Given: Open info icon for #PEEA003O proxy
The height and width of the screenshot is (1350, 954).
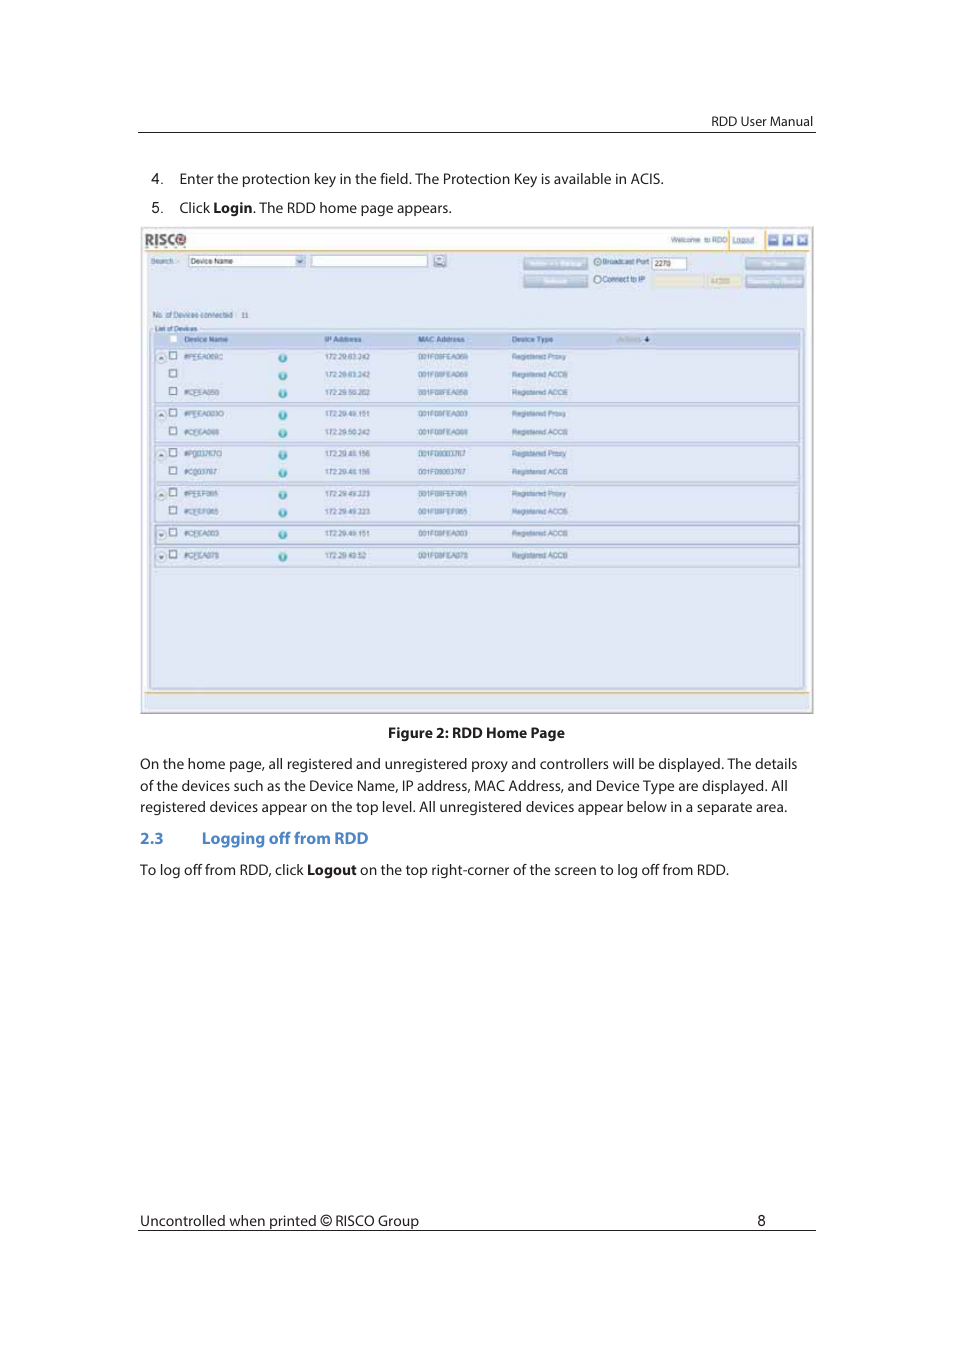Looking at the screenshot, I should pos(283,415).
